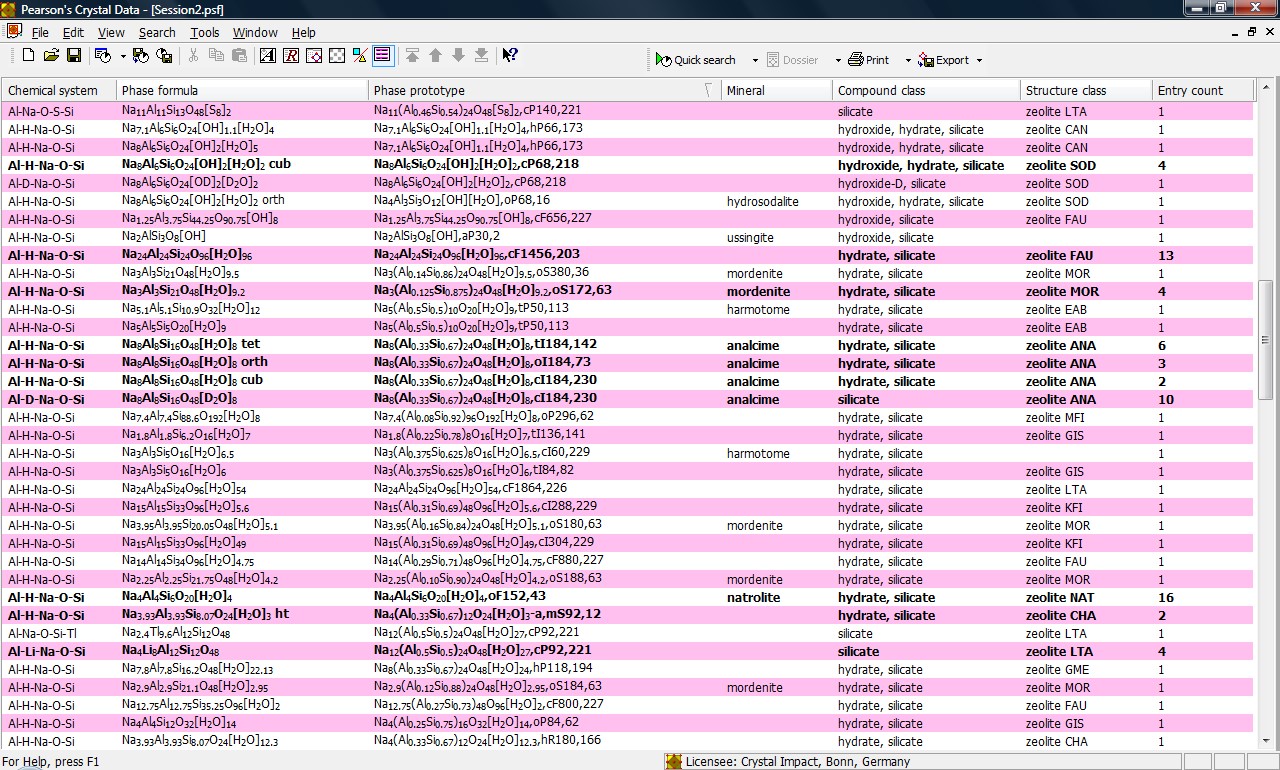Click the application icon left of File menu
The image size is (1280, 770).
pos(14,32)
